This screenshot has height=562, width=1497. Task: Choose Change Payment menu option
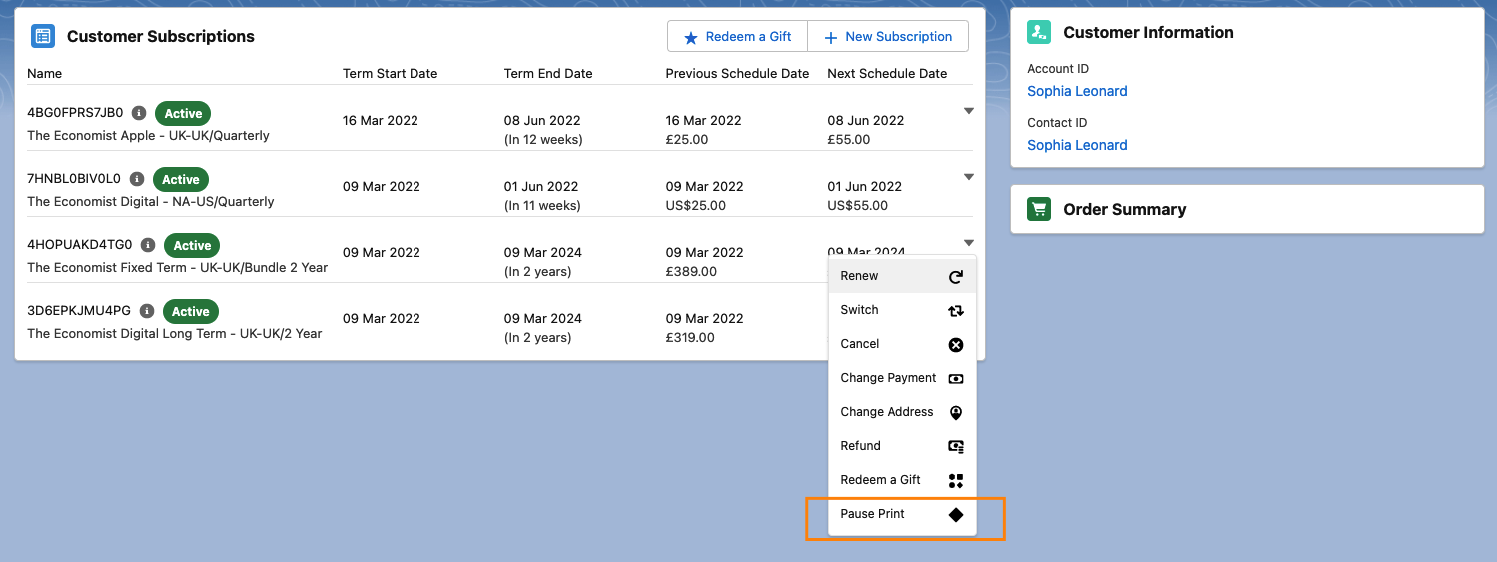pyautogui.click(x=902, y=378)
